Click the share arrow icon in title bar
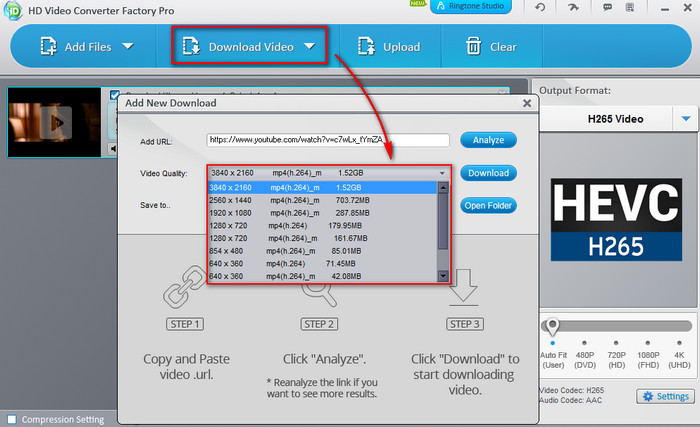The height and width of the screenshot is (427, 700). tap(573, 7)
